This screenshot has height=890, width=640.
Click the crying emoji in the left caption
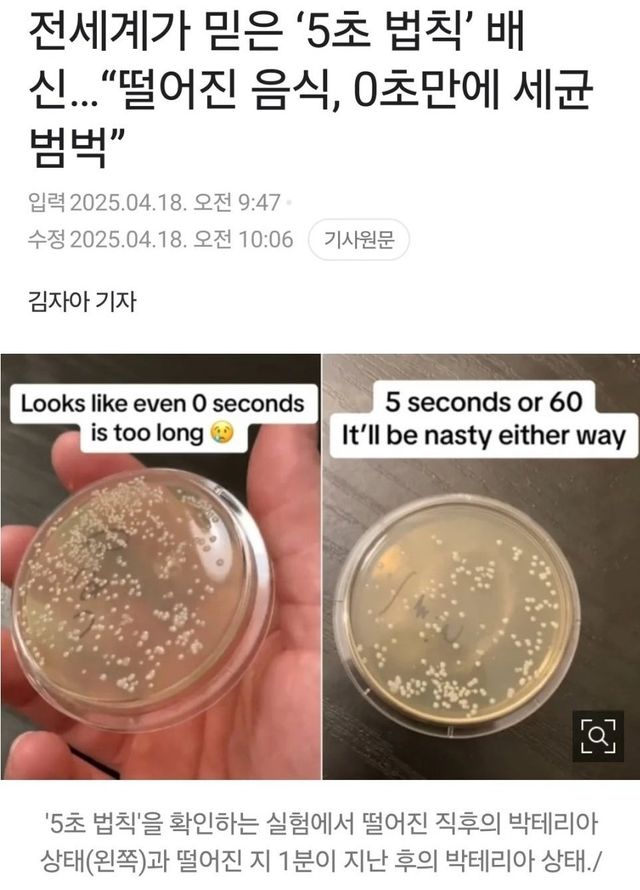222,434
